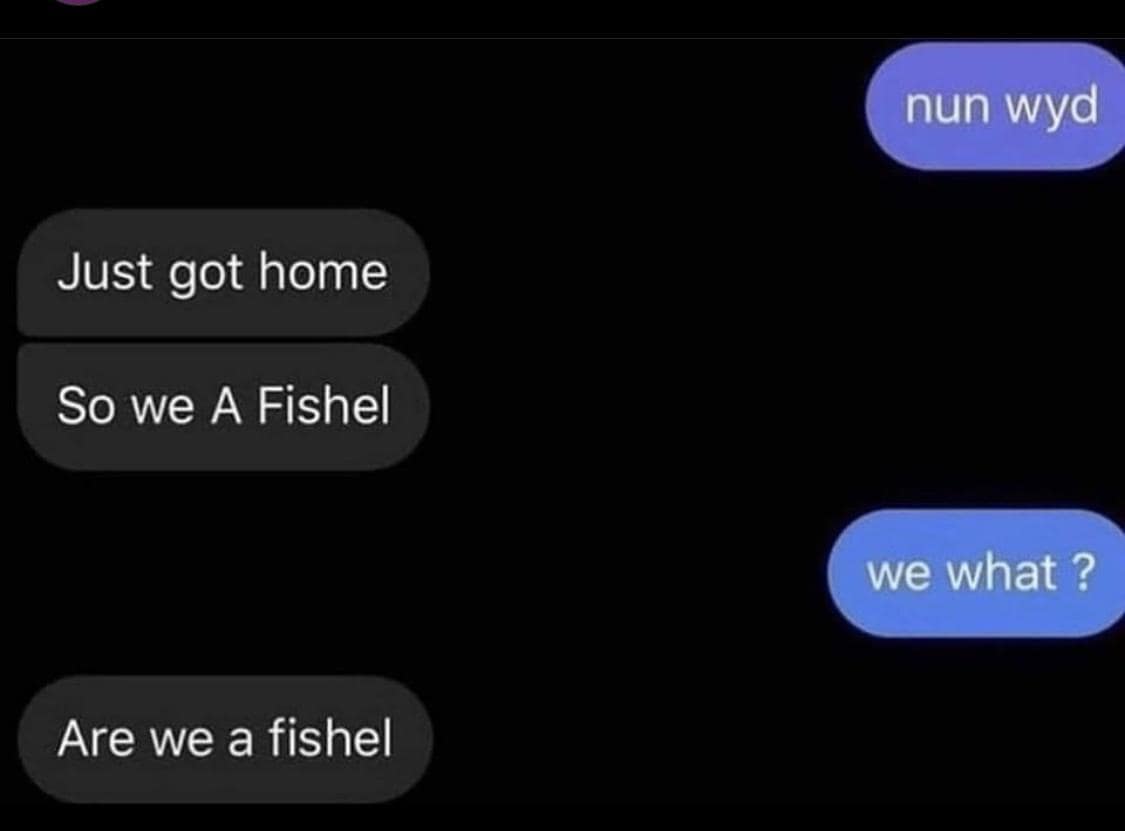Click the word 'what' in blue reply
Viewport: 1125px width, 831px height.
(1003, 573)
